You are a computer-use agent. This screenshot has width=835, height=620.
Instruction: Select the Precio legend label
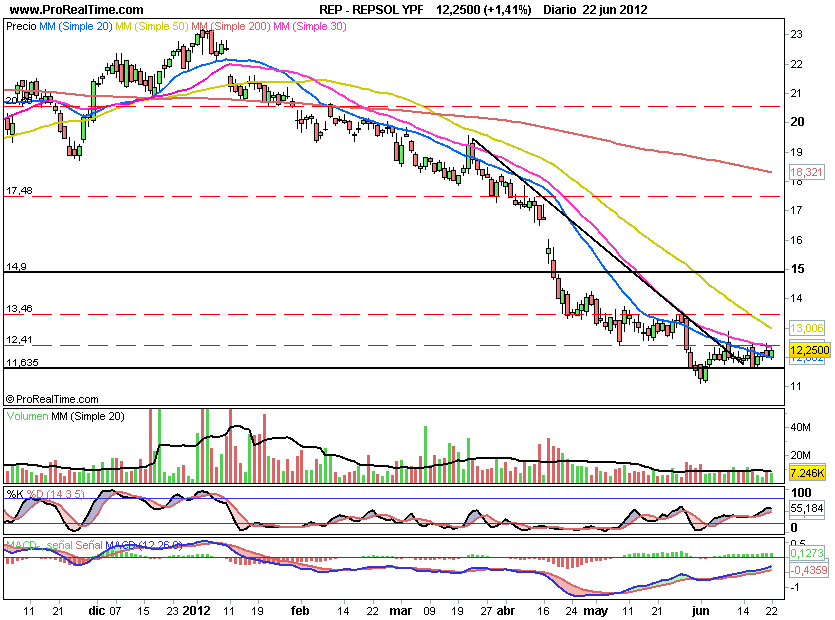click(x=21, y=26)
